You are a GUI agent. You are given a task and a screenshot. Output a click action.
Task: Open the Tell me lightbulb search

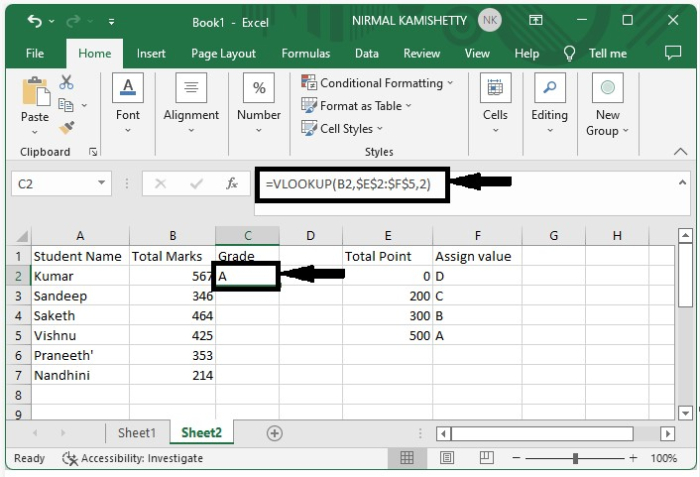(569, 54)
